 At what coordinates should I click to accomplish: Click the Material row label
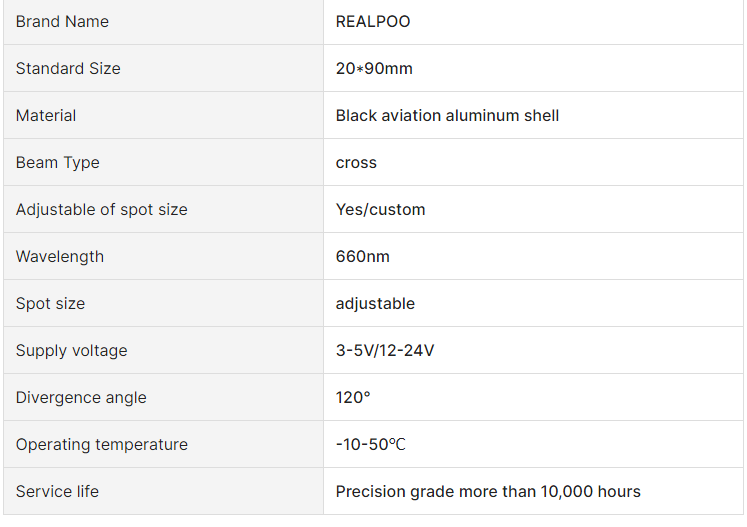point(46,116)
